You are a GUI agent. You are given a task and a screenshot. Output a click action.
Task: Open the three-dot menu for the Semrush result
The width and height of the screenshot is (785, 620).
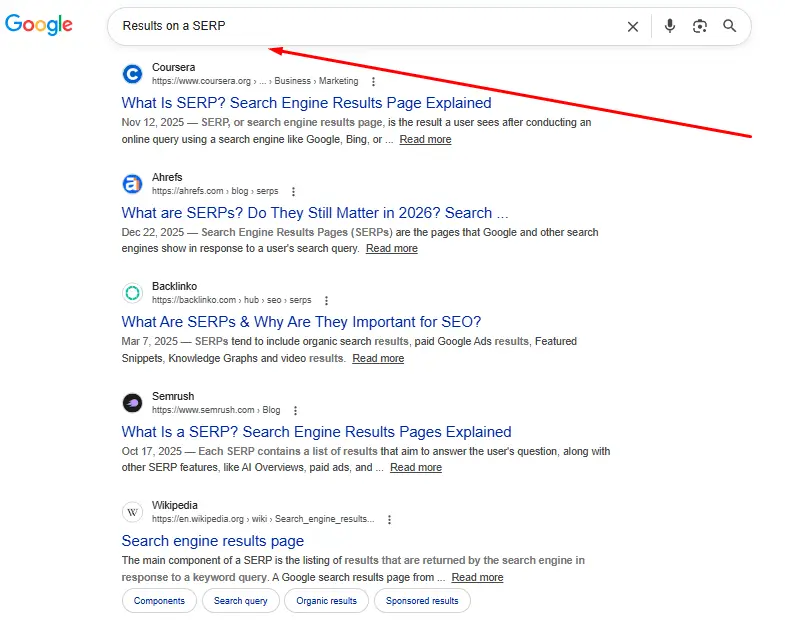[x=295, y=411]
